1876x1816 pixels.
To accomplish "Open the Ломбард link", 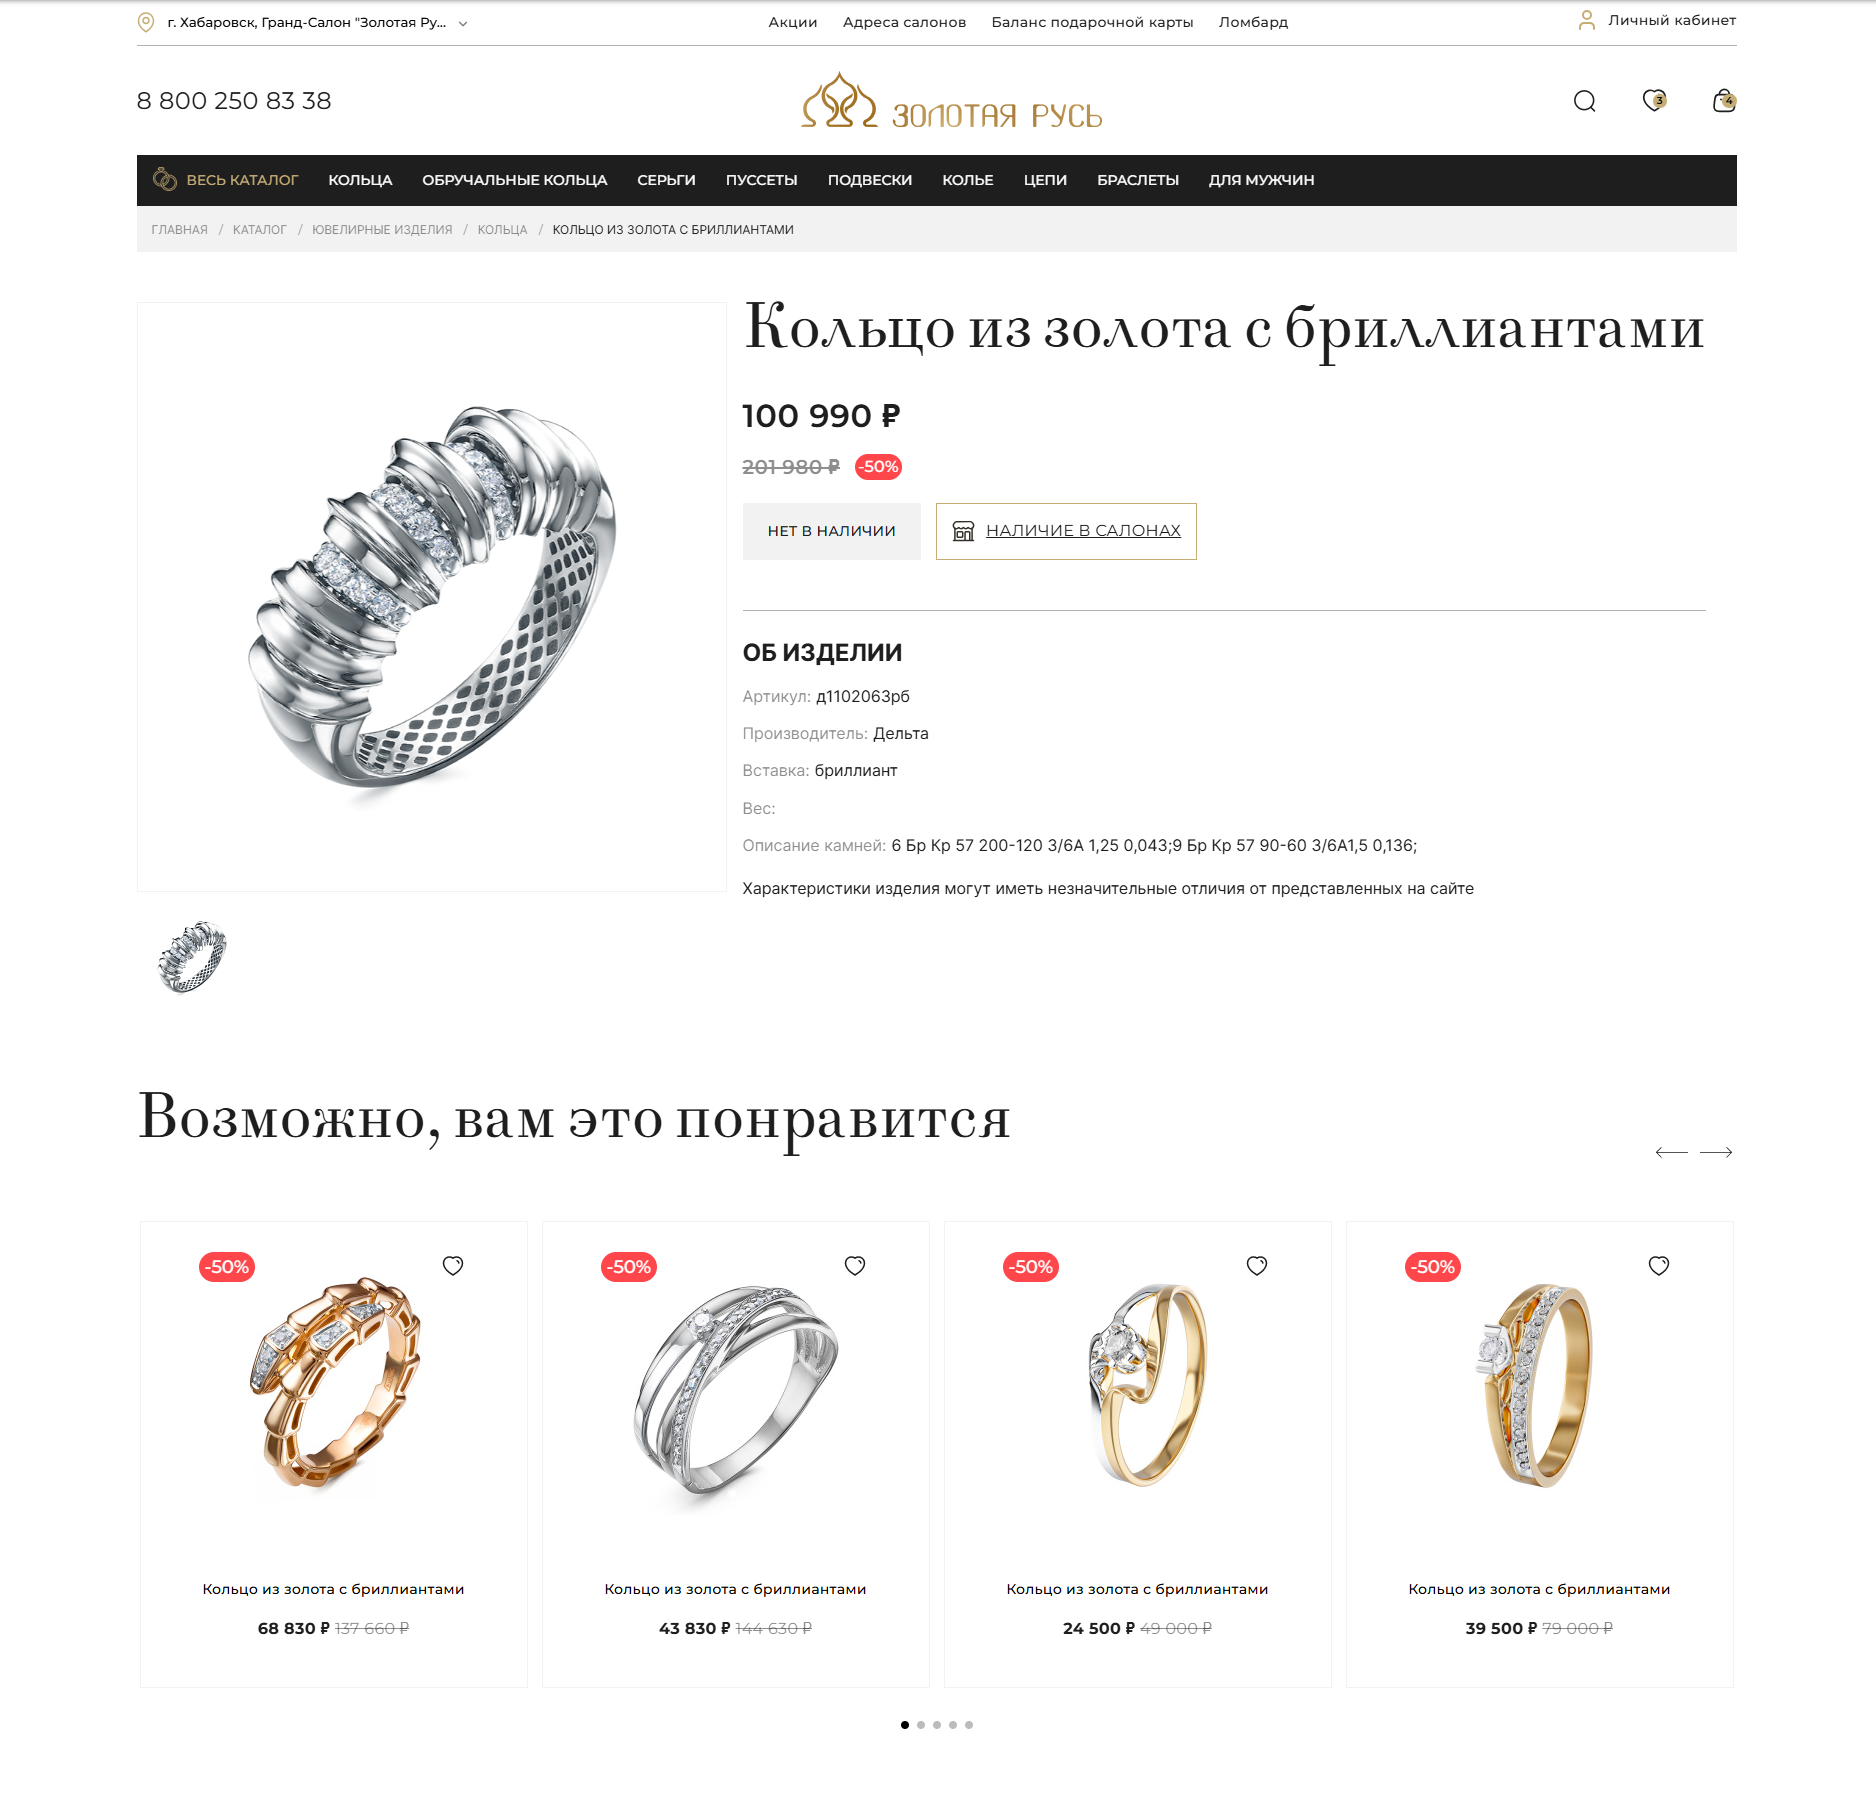I will coord(1253,22).
